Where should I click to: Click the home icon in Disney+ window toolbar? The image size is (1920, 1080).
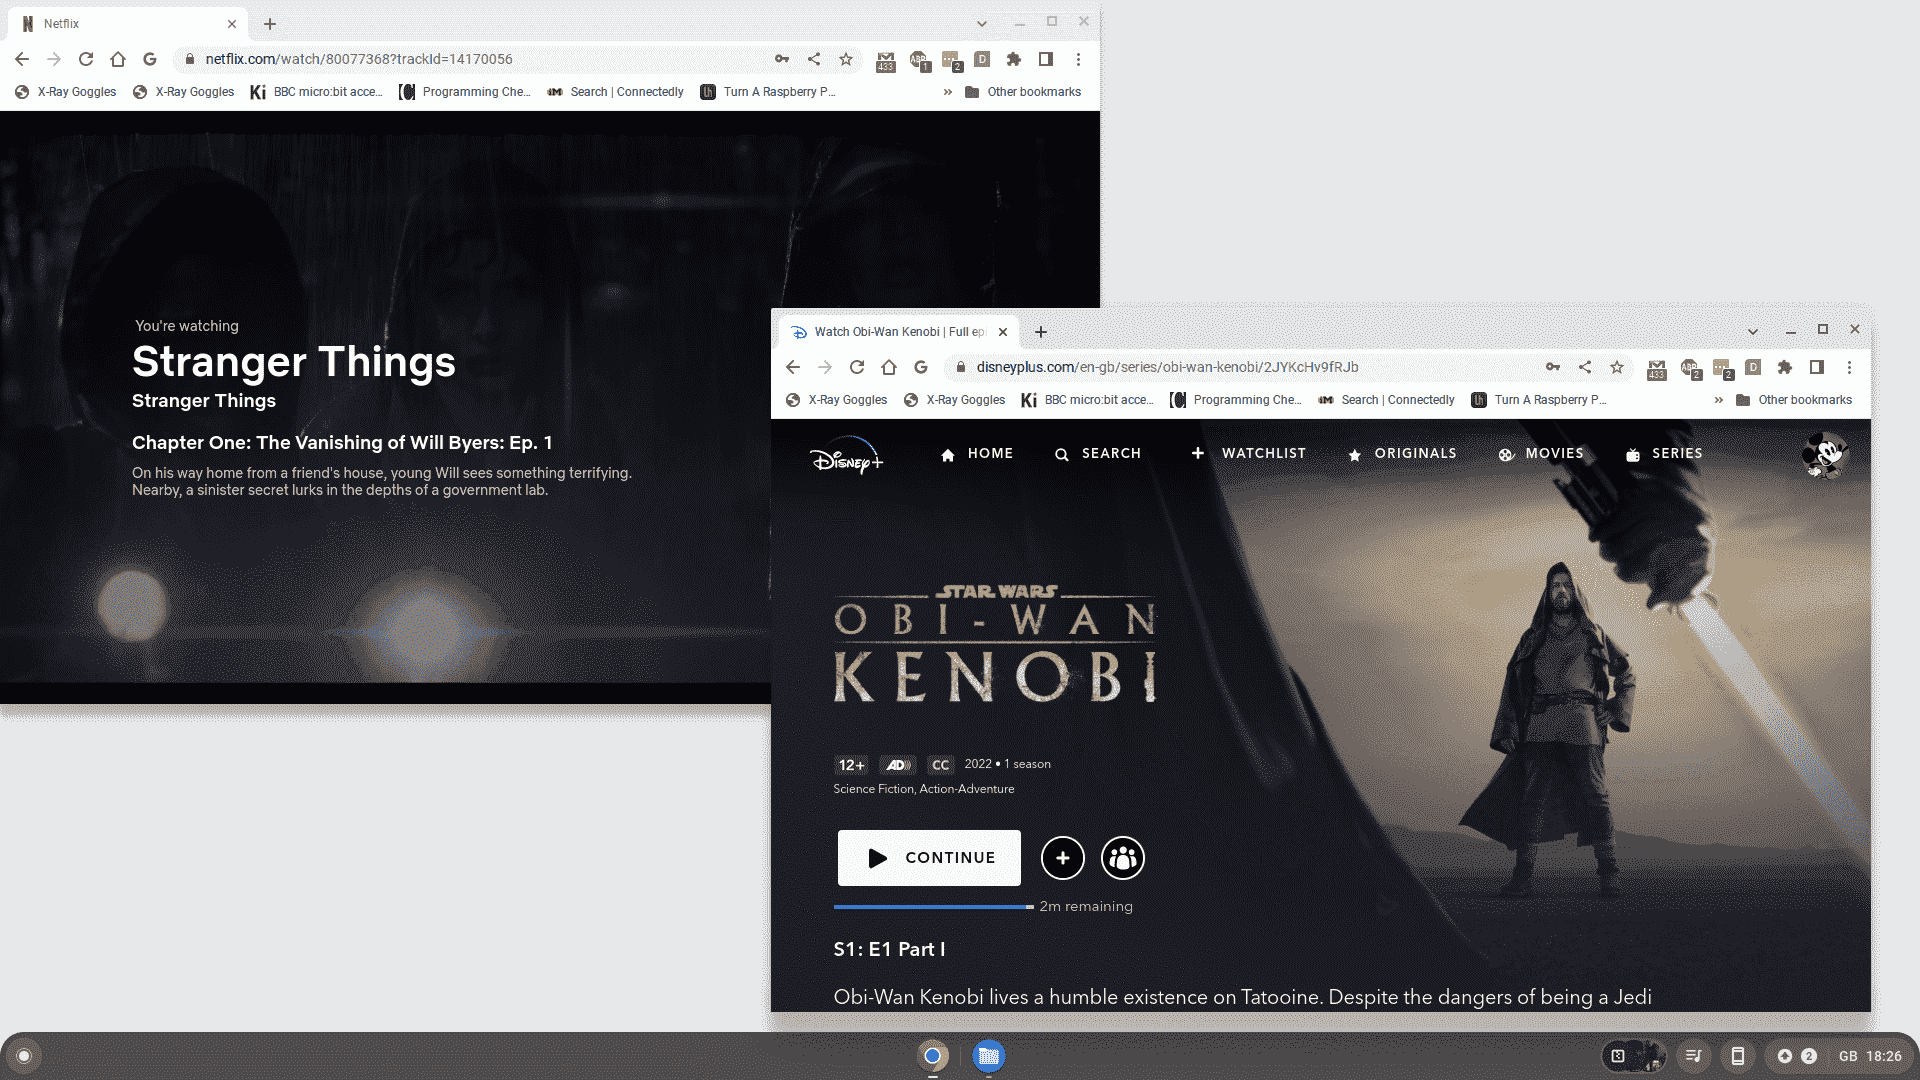pyautogui.click(x=889, y=367)
